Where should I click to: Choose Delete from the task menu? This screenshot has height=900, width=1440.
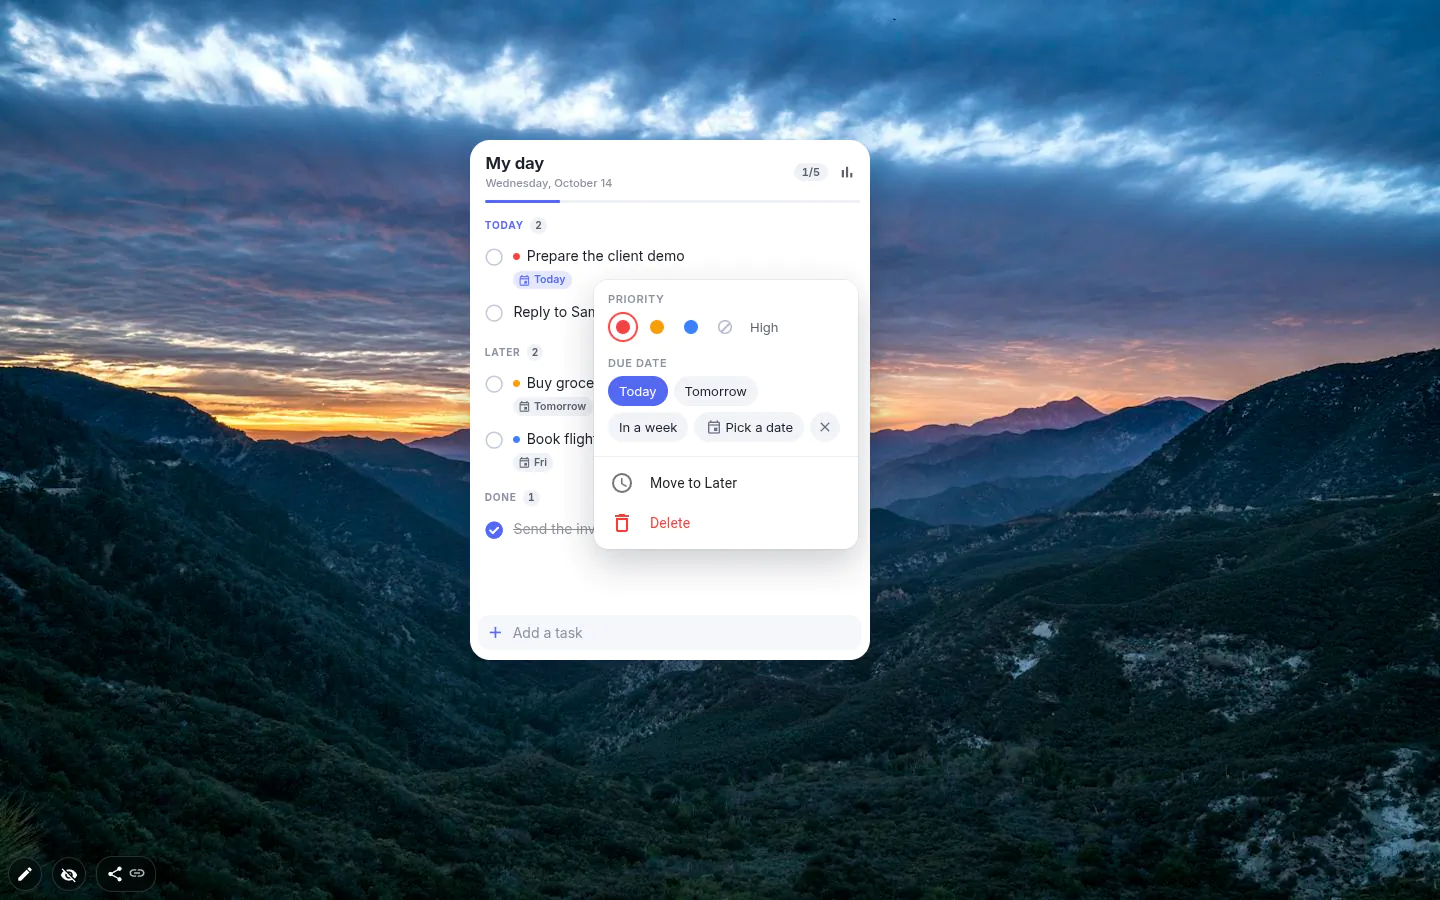[726, 523]
